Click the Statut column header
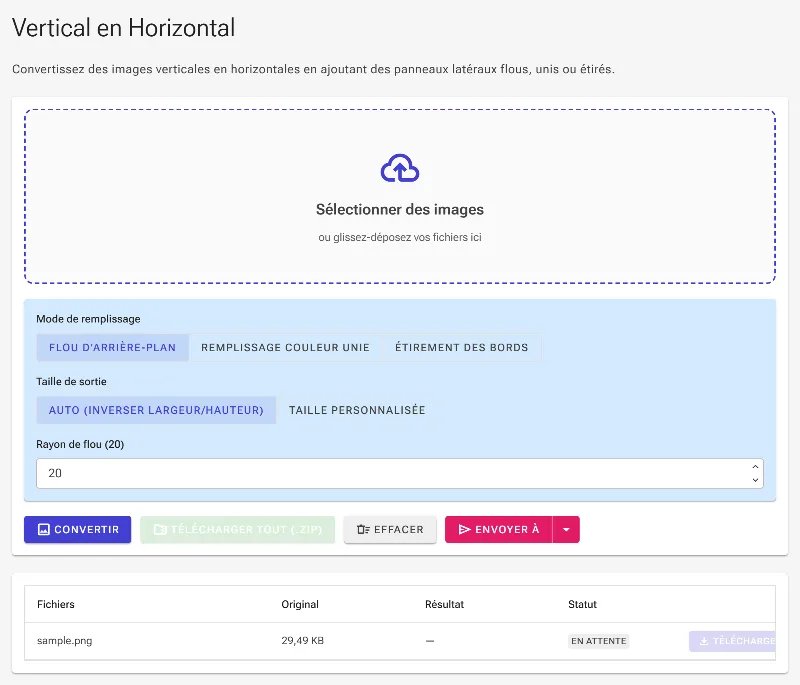 pos(582,604)
